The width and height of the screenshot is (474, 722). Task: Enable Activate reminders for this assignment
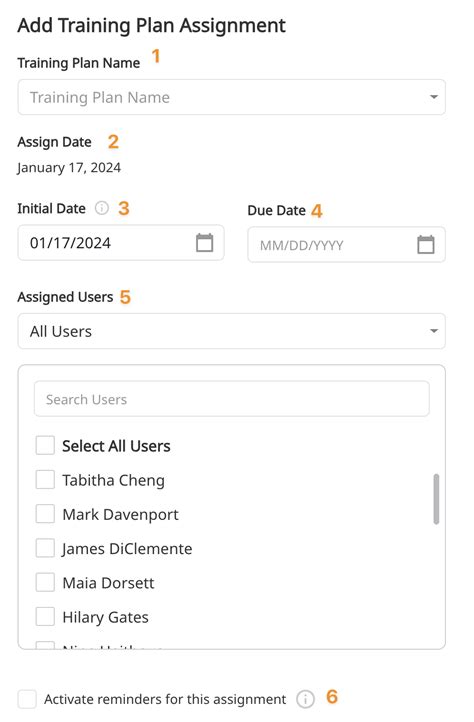27,699
